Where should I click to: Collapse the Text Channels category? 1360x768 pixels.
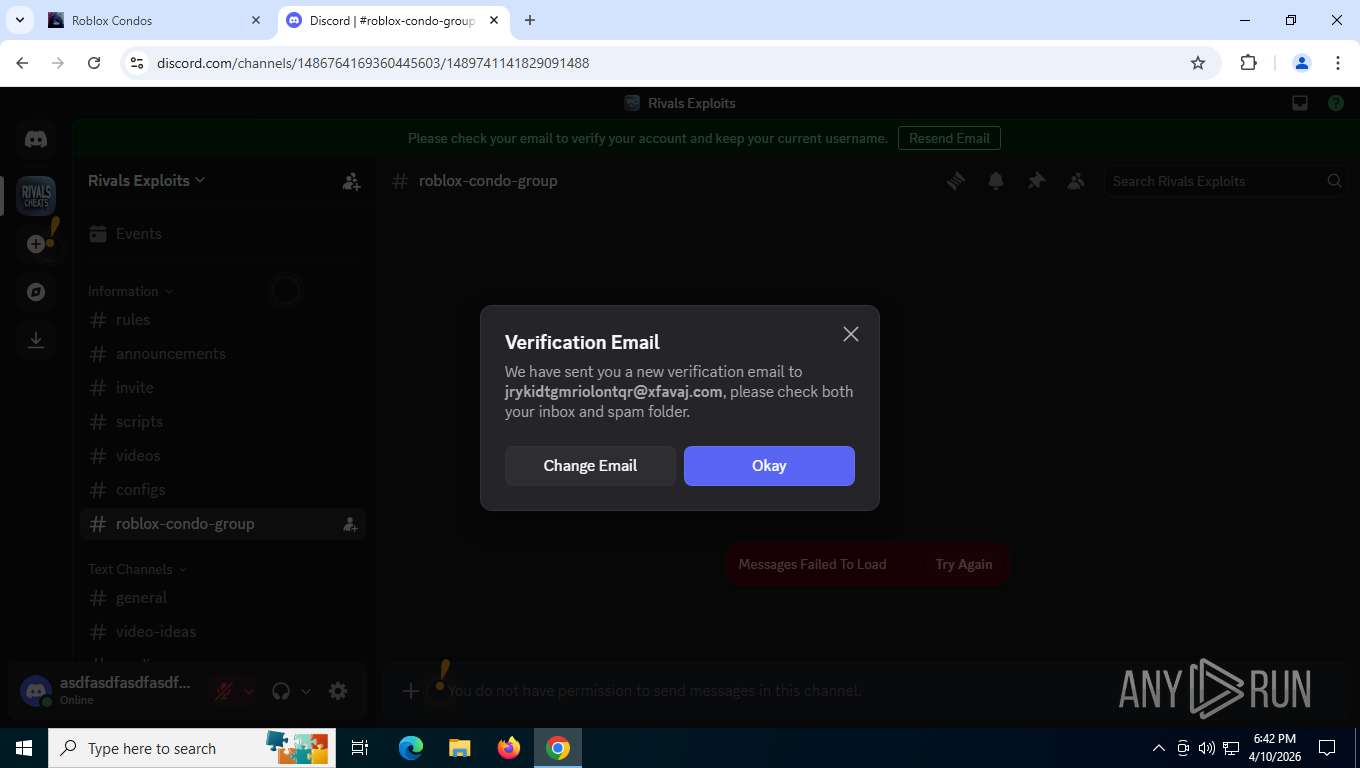137,569
